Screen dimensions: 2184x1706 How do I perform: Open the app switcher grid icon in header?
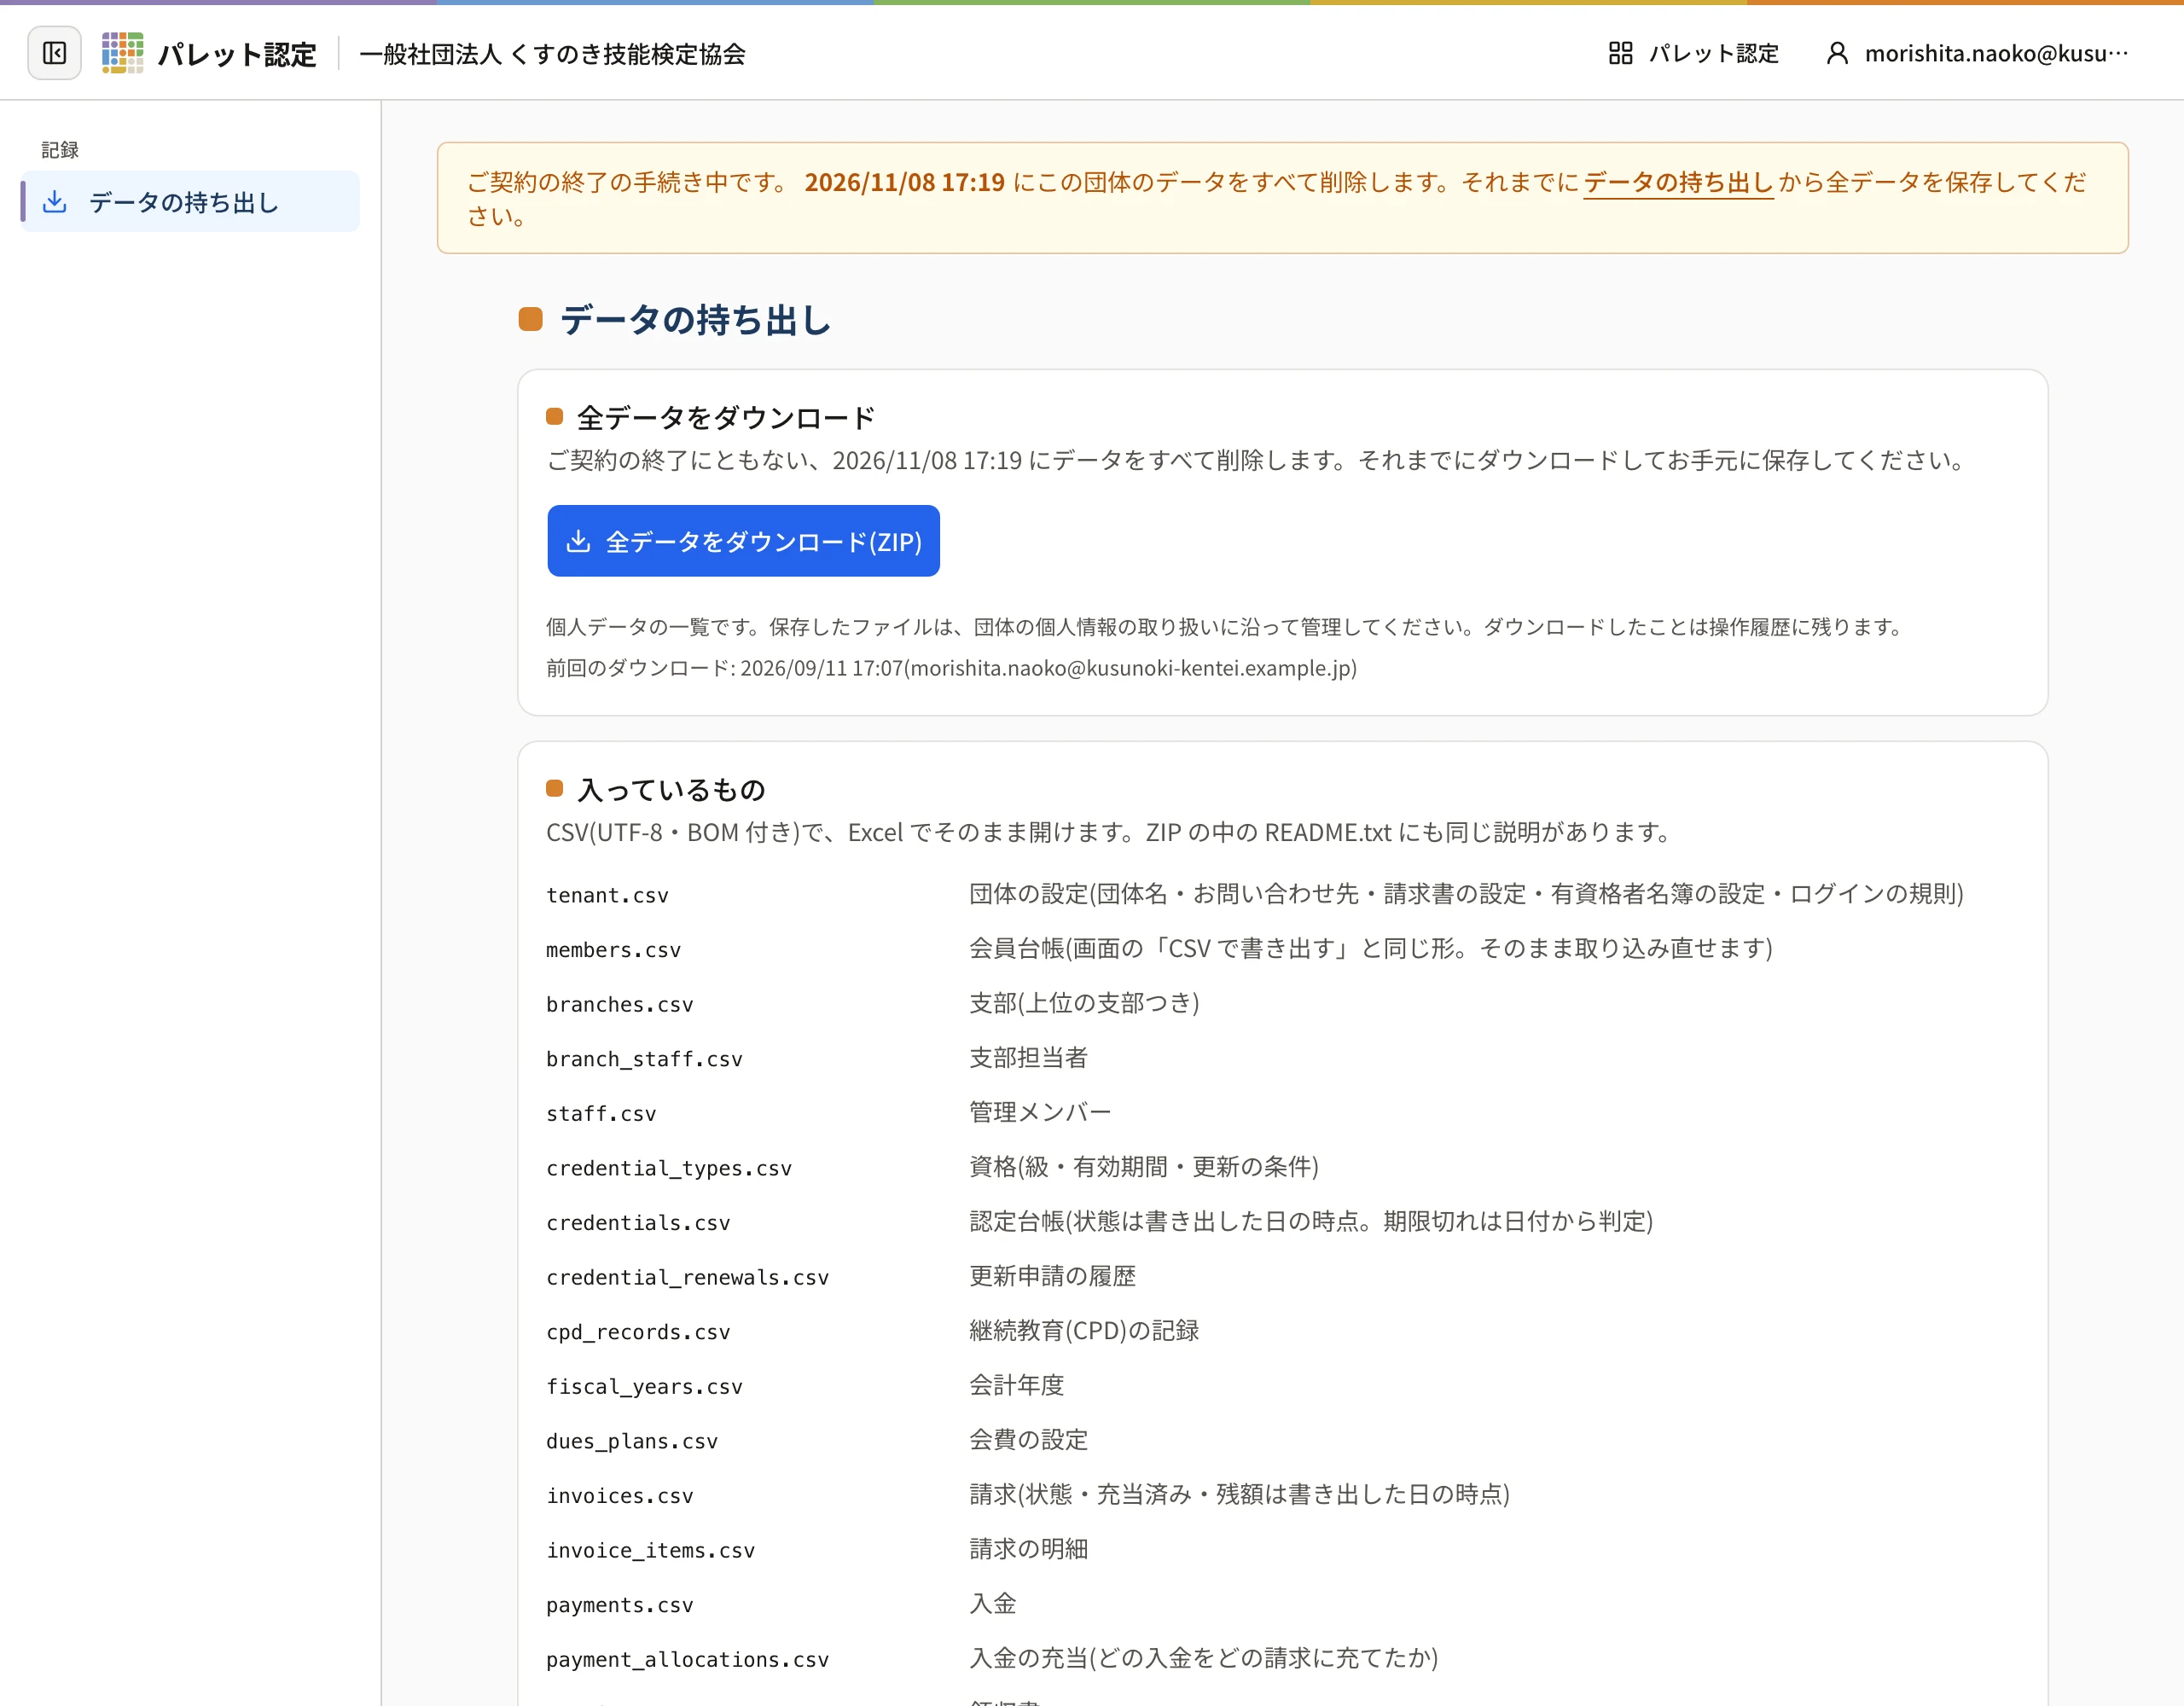tap(1620, 53)
